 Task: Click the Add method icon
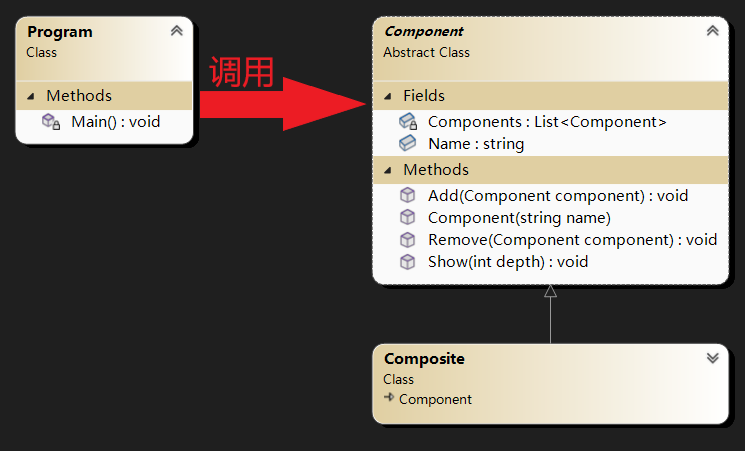point(407,196)
